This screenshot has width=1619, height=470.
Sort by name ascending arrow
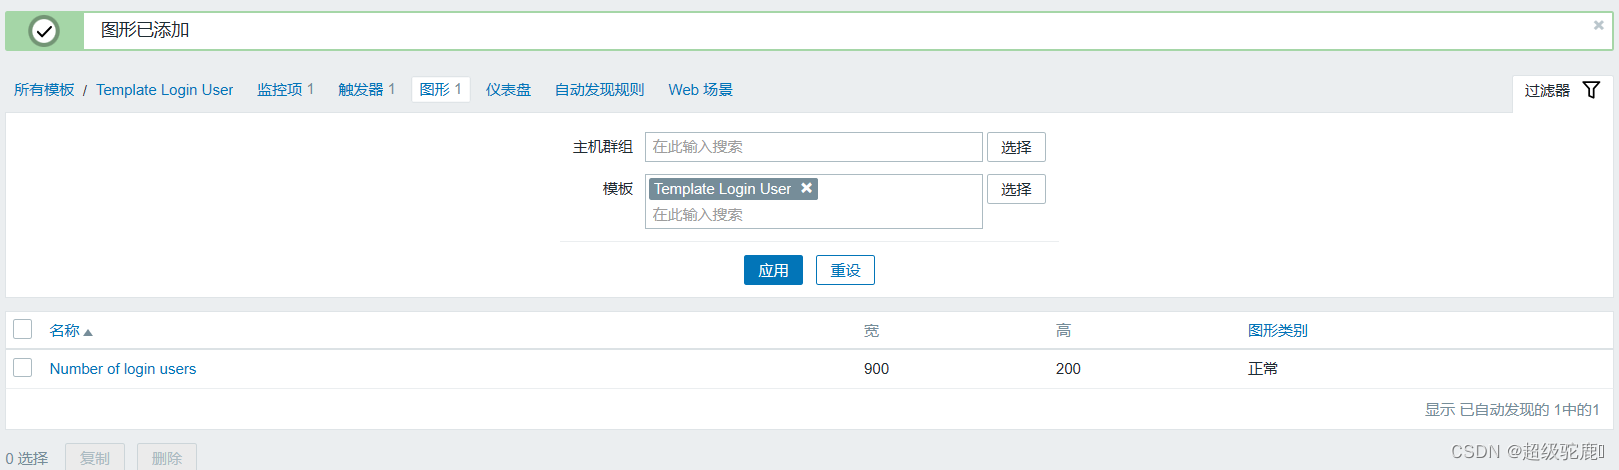[88, 332]
